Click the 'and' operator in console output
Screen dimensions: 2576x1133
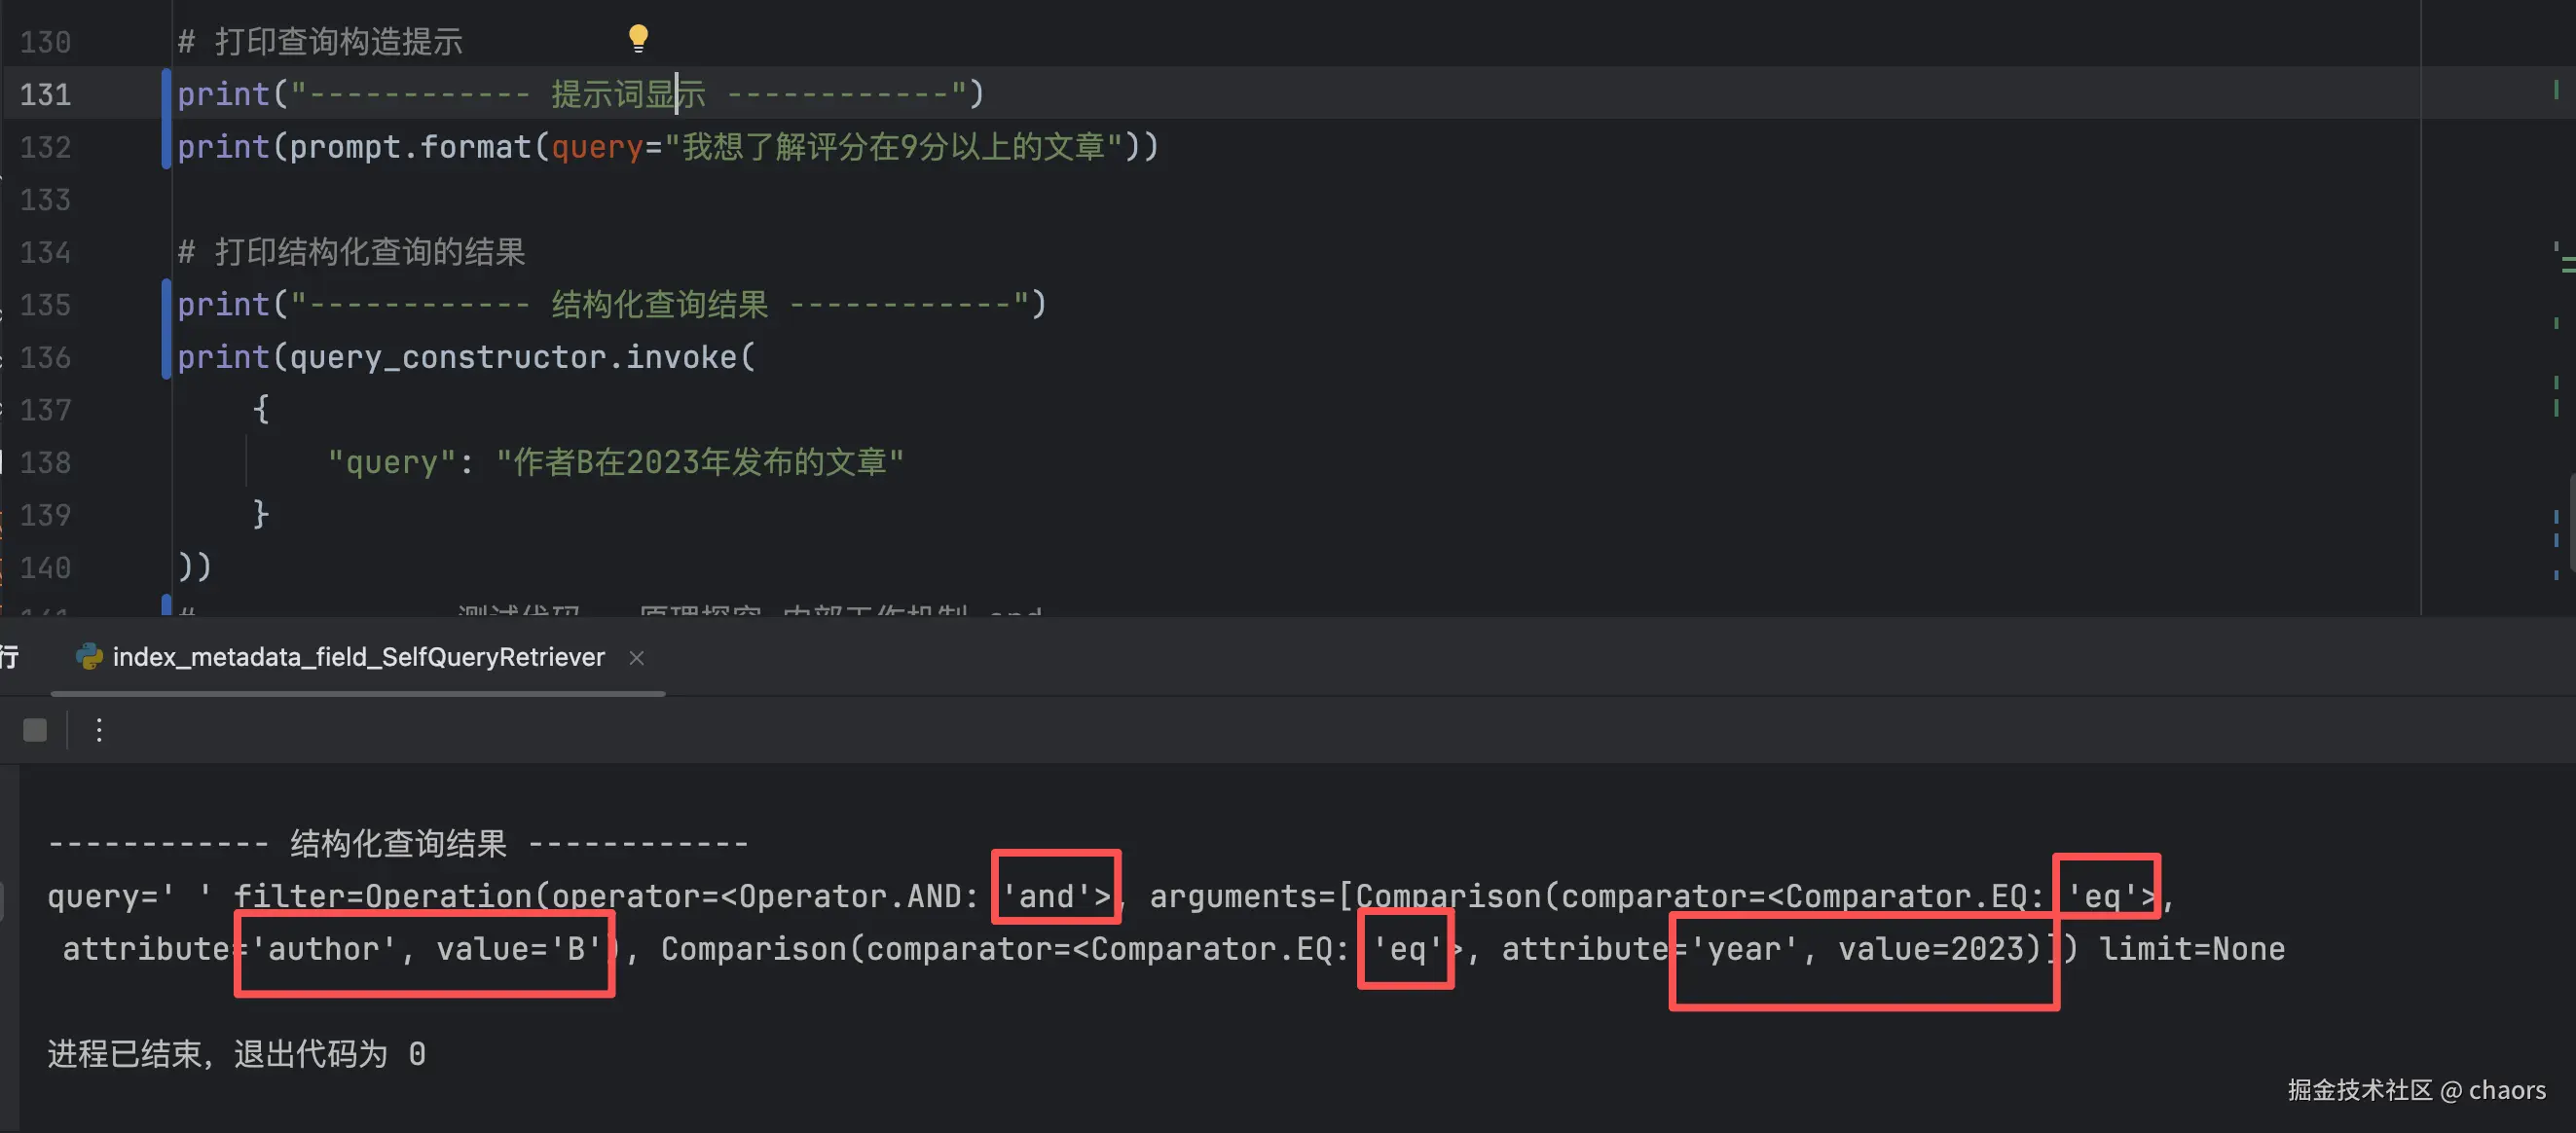[1046, 895]
